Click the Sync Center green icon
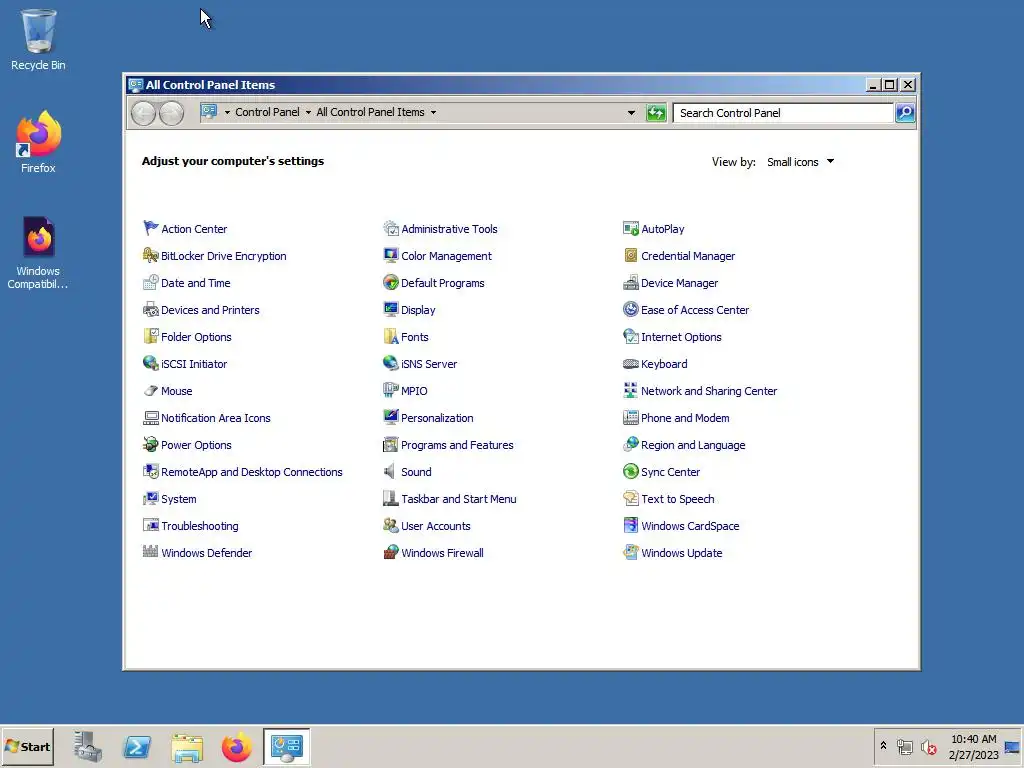The width and height of the screenshot is (1024, 768). (x=631, y=472)
